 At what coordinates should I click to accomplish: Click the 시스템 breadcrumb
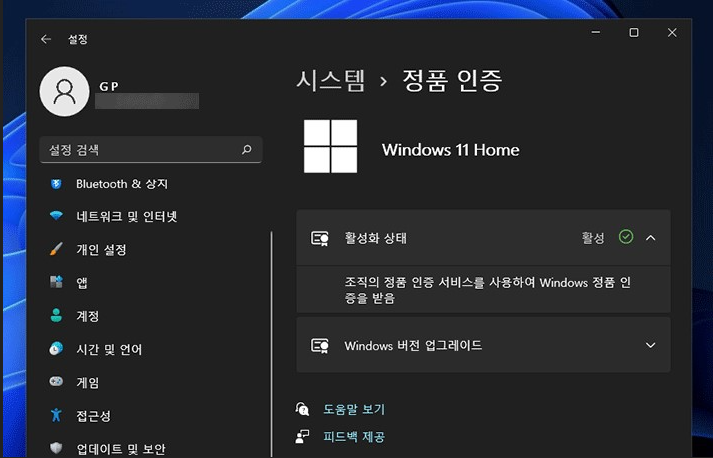point(331,81)
